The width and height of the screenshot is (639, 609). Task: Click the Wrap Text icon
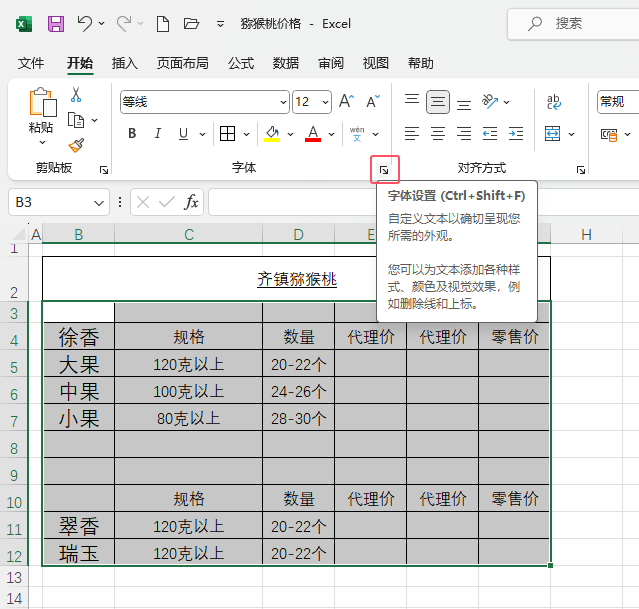(554, 102)
